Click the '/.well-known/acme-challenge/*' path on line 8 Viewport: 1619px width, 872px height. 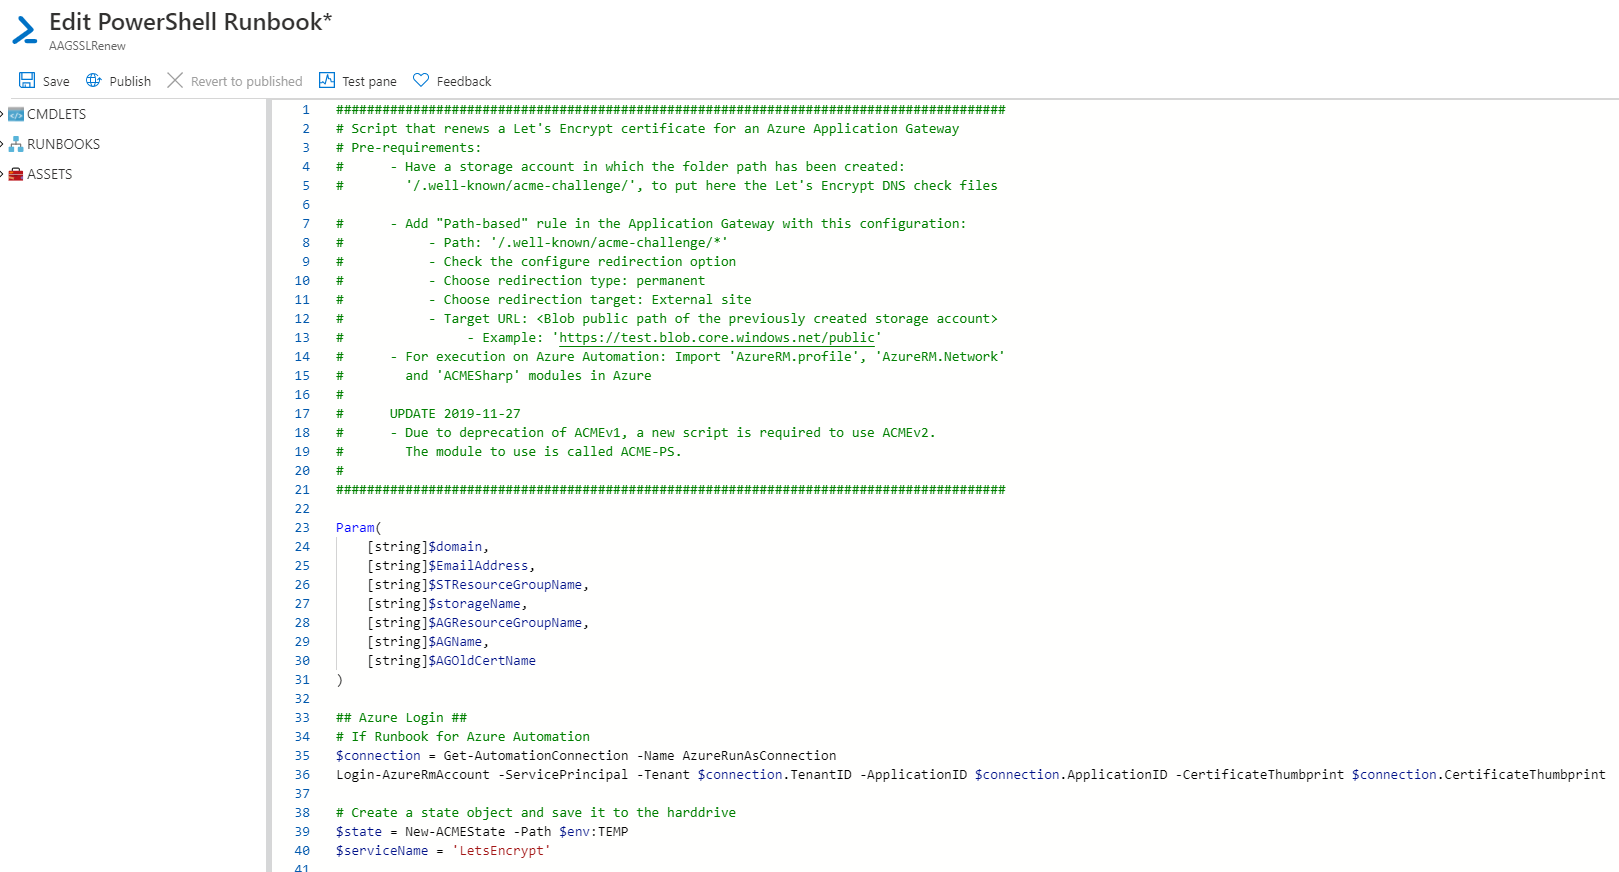609,243
